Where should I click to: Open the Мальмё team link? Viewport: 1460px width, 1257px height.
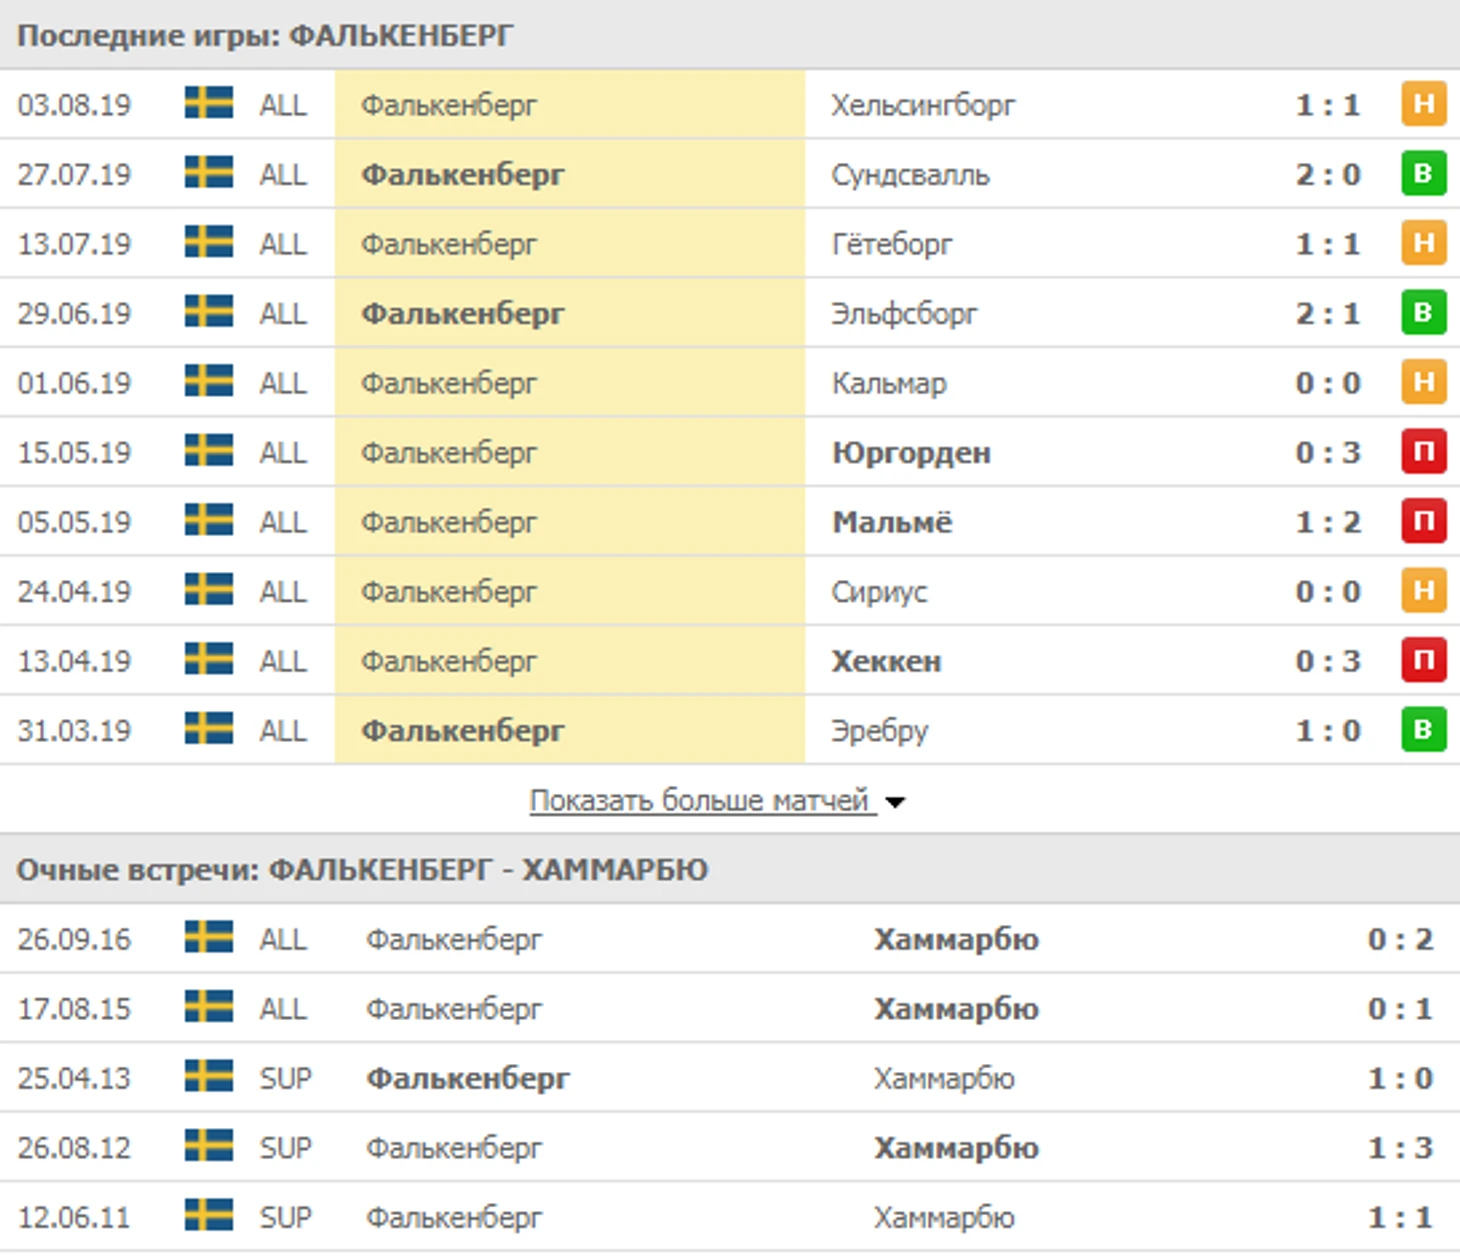(892, 522)
